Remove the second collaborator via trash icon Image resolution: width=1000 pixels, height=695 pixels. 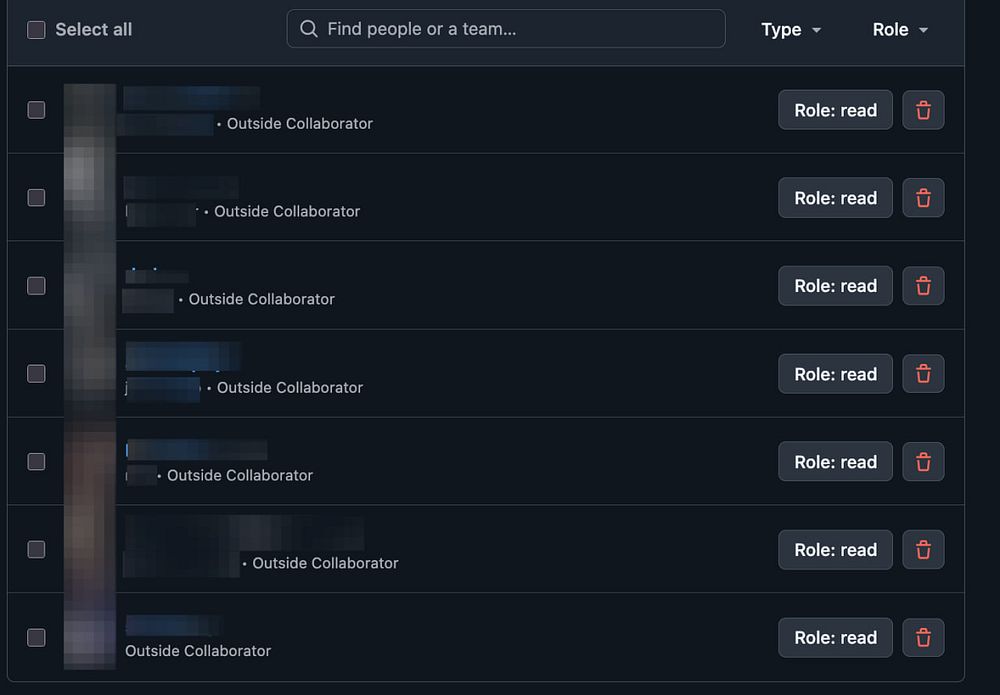point(923,198)
